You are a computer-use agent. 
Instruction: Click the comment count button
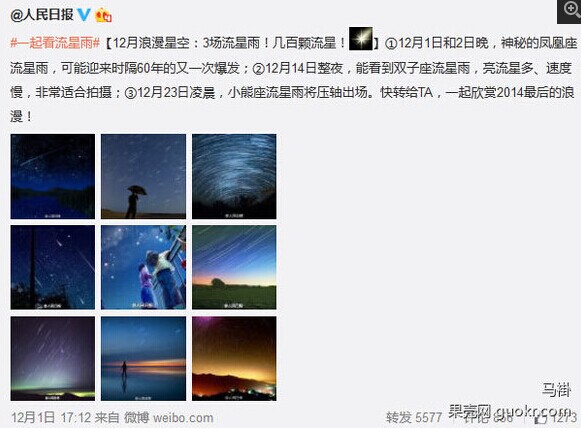click(488, 418)
